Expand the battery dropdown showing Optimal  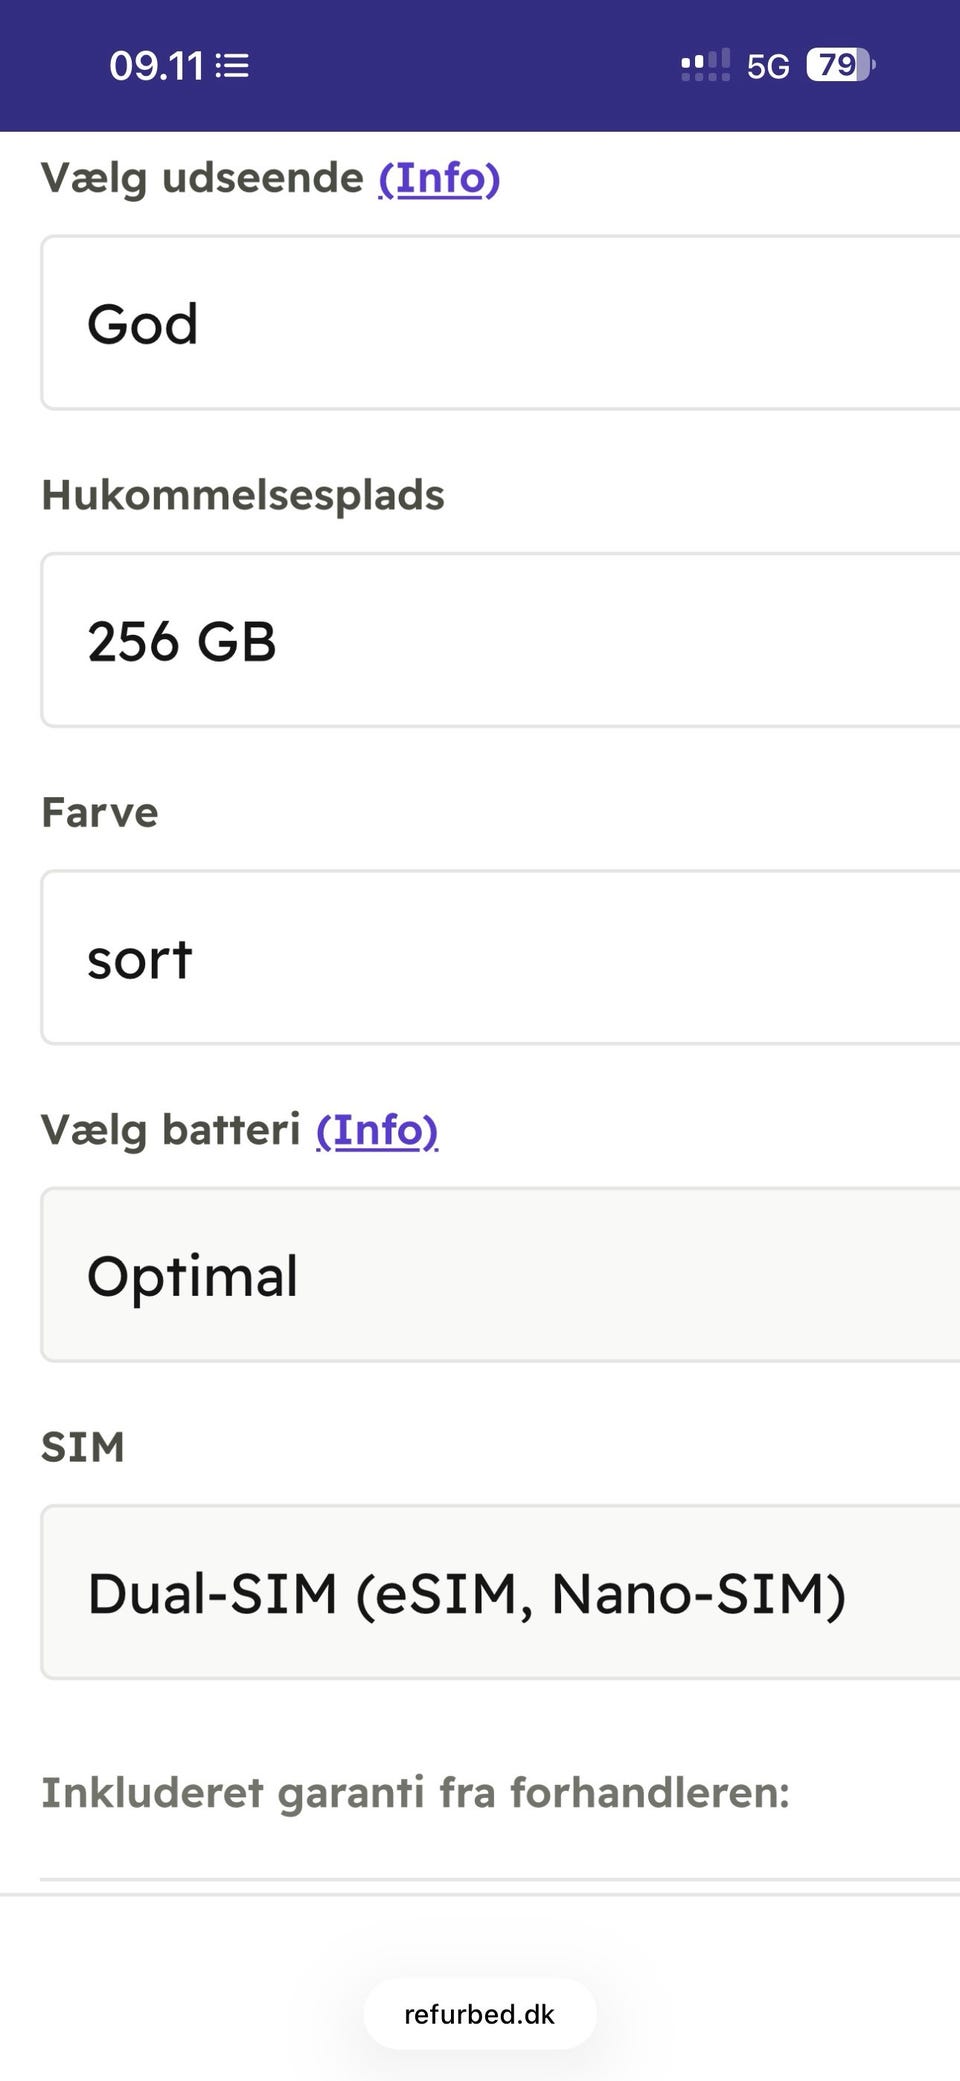(x=500, y=1275)
